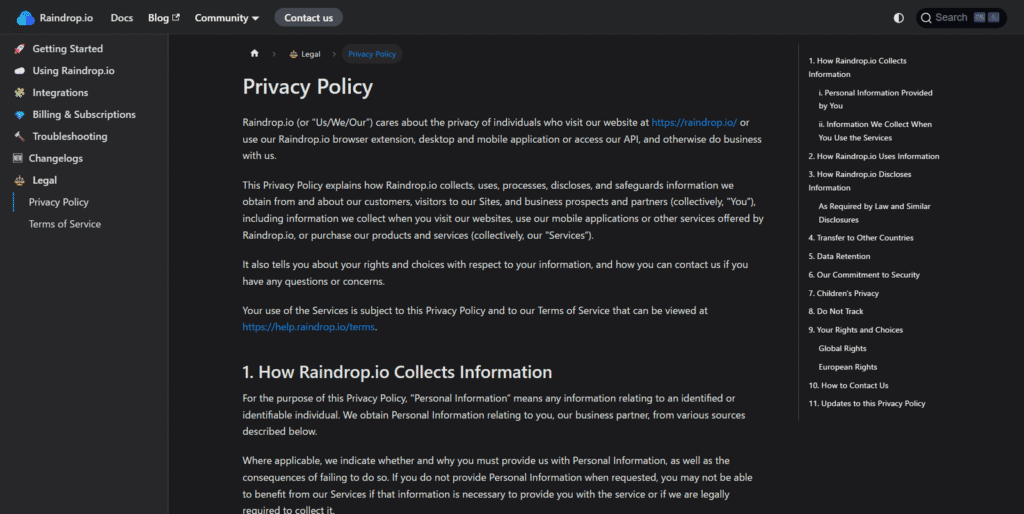
Task: Go to home via breadcrumb house icon
Action: click(255, 54)
